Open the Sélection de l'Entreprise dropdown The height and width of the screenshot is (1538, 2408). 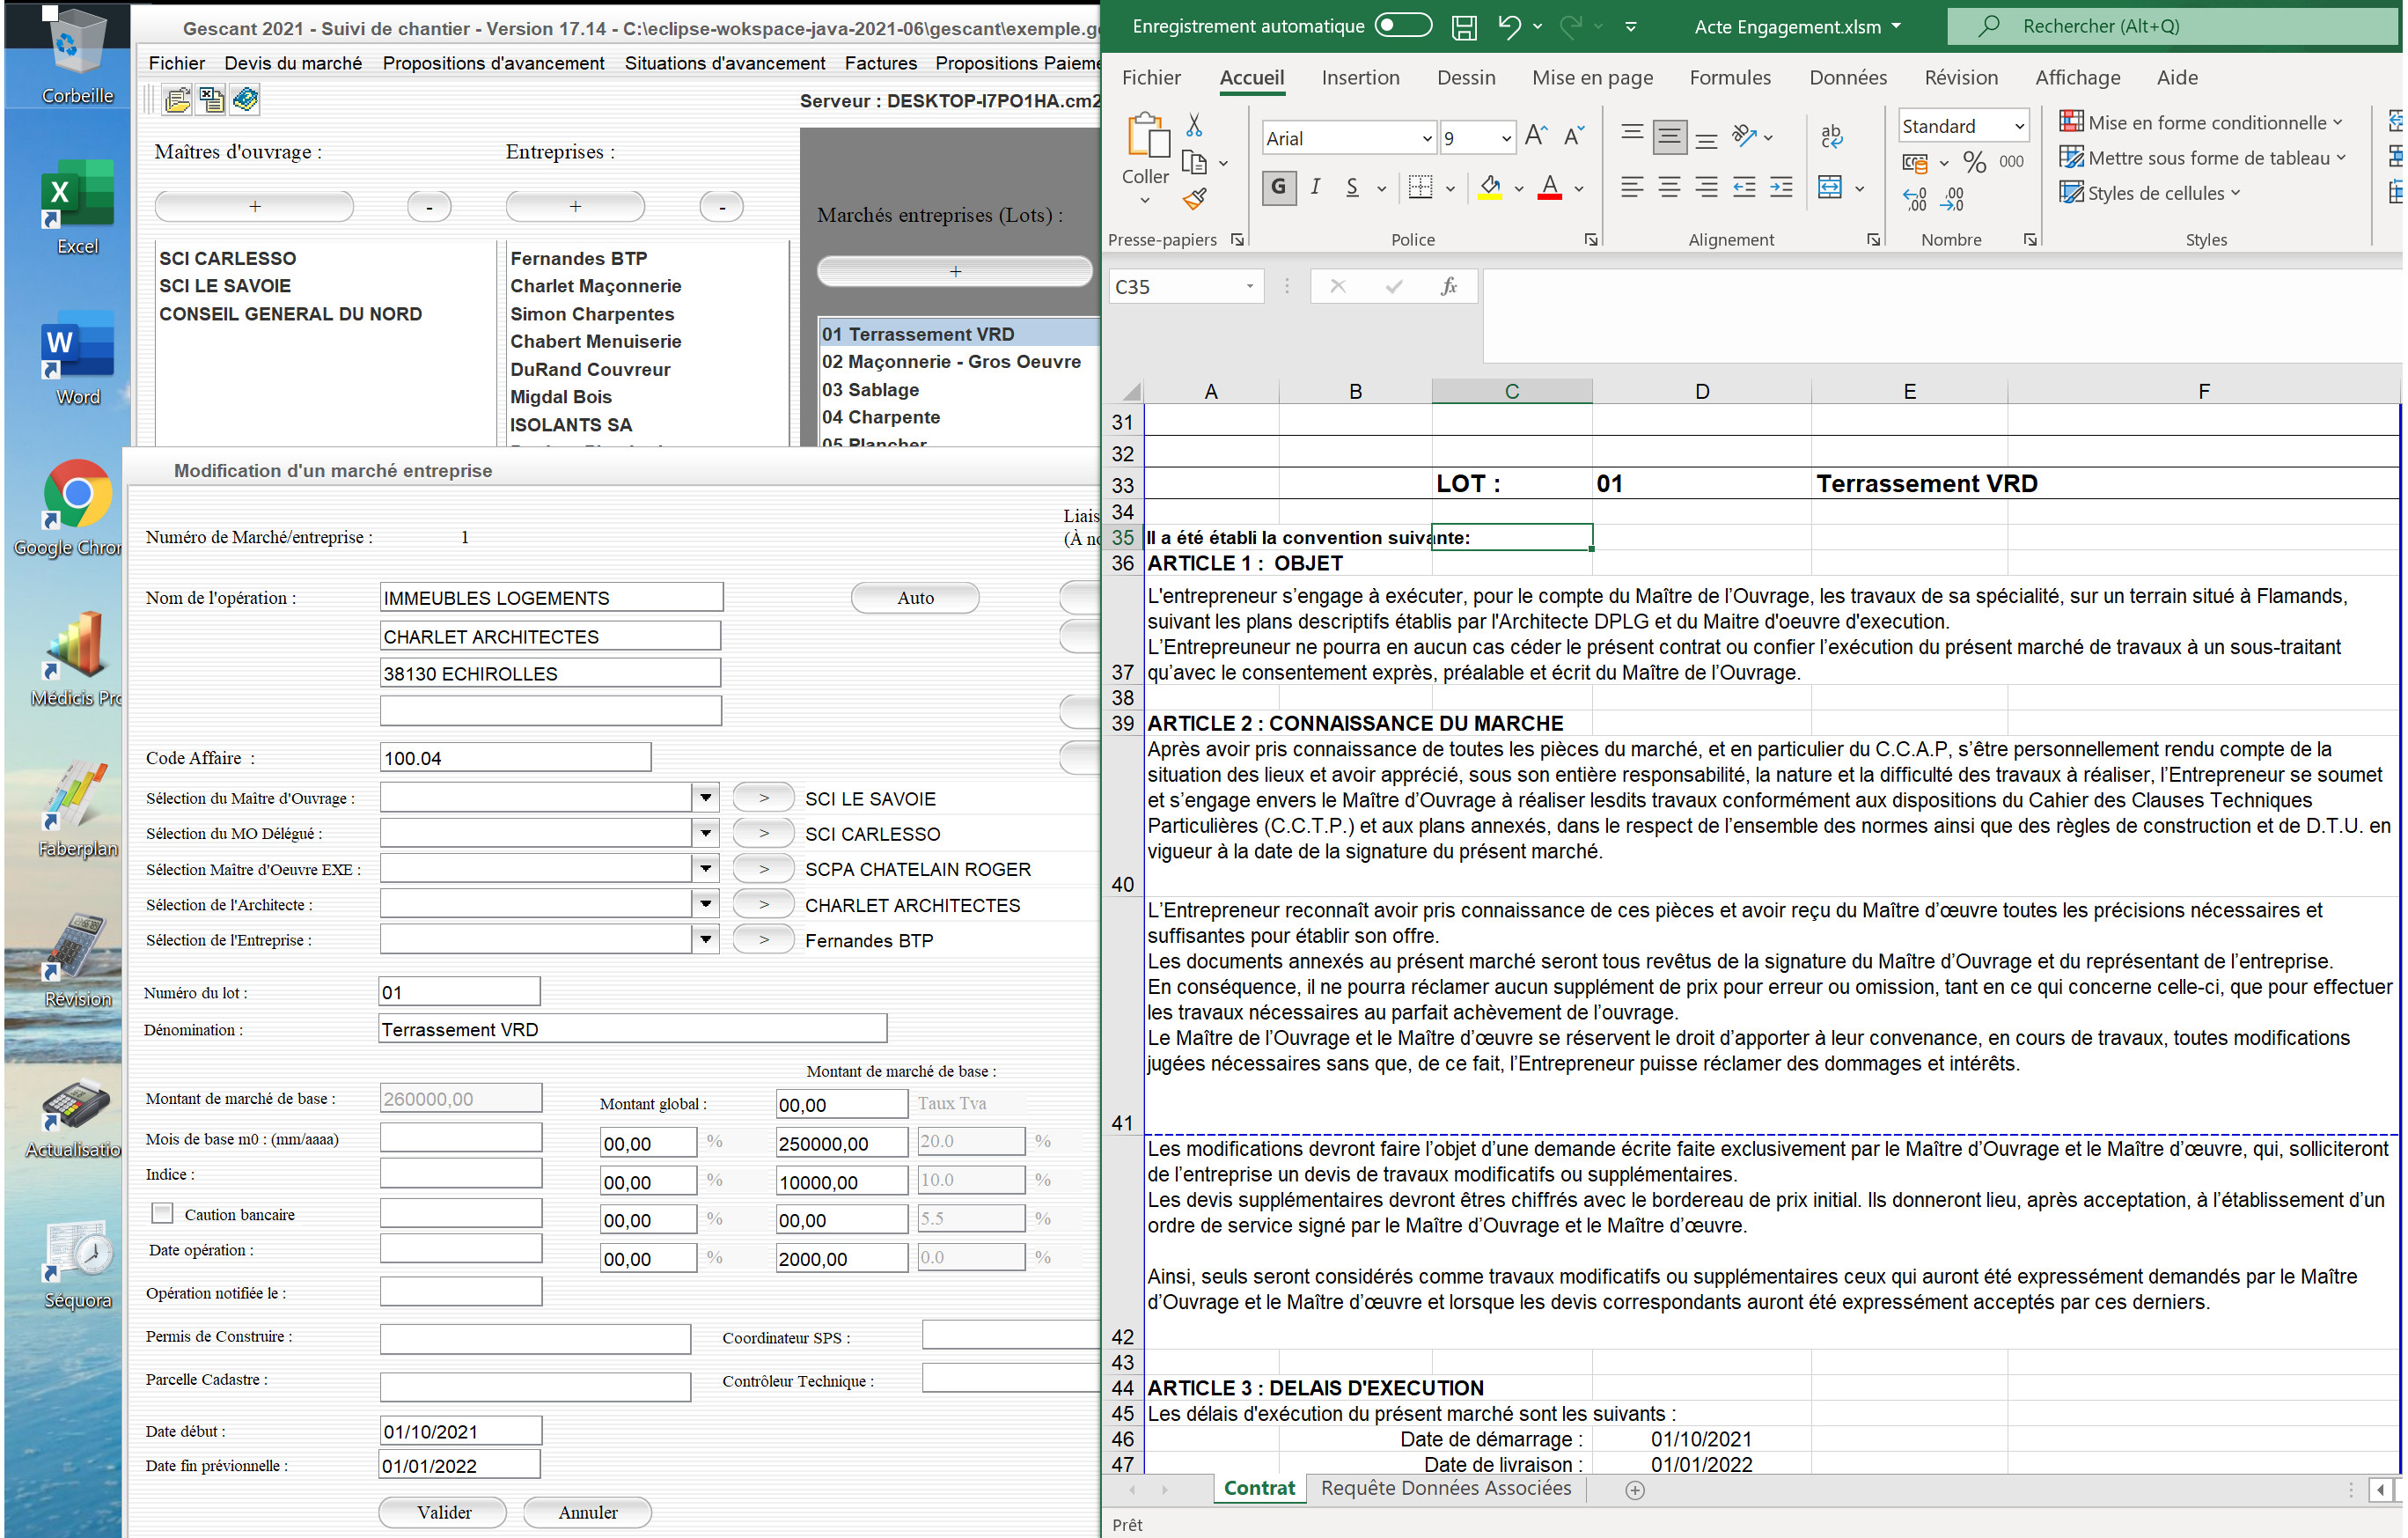tap(706, 939)
